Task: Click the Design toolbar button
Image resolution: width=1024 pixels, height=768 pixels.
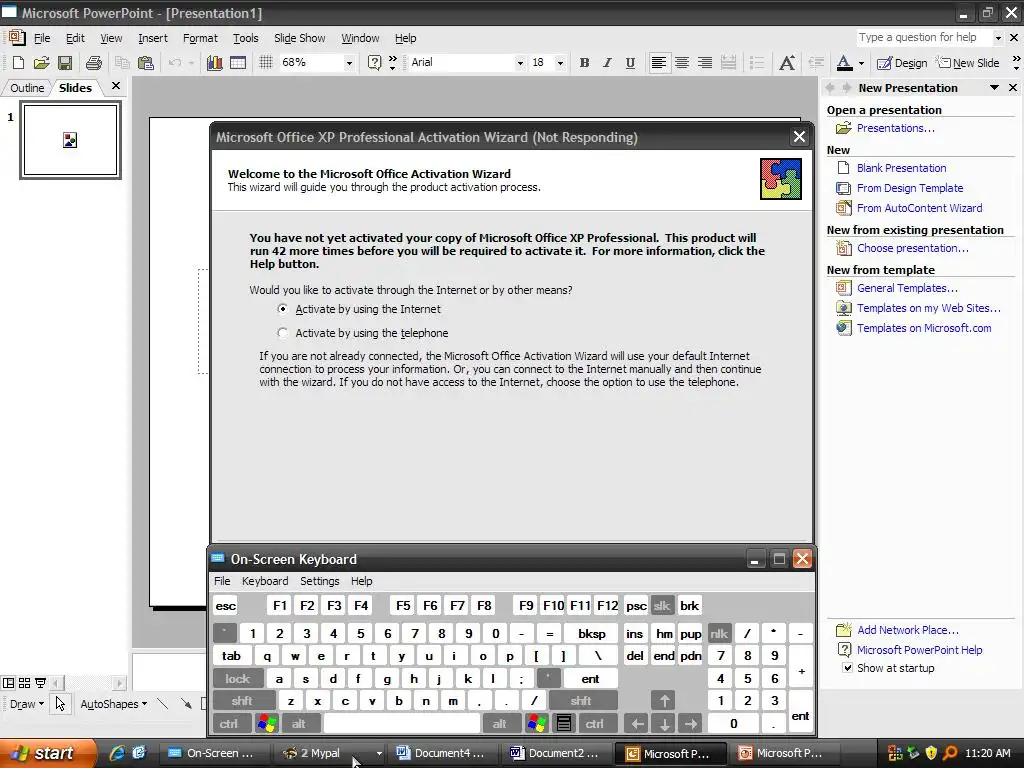Action: [902, 63]
